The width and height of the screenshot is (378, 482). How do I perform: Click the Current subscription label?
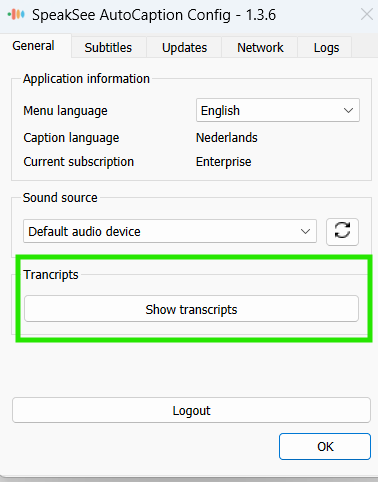79,162
